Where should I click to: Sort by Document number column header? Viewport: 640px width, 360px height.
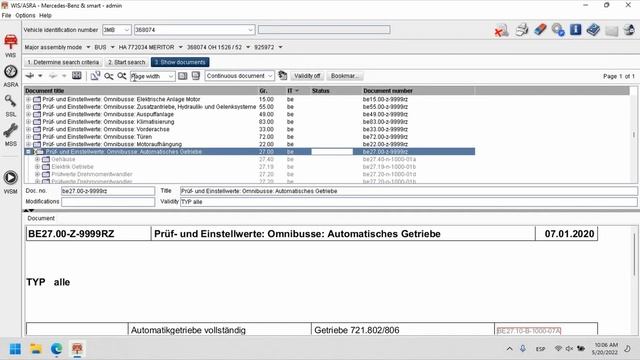point(418,91)
